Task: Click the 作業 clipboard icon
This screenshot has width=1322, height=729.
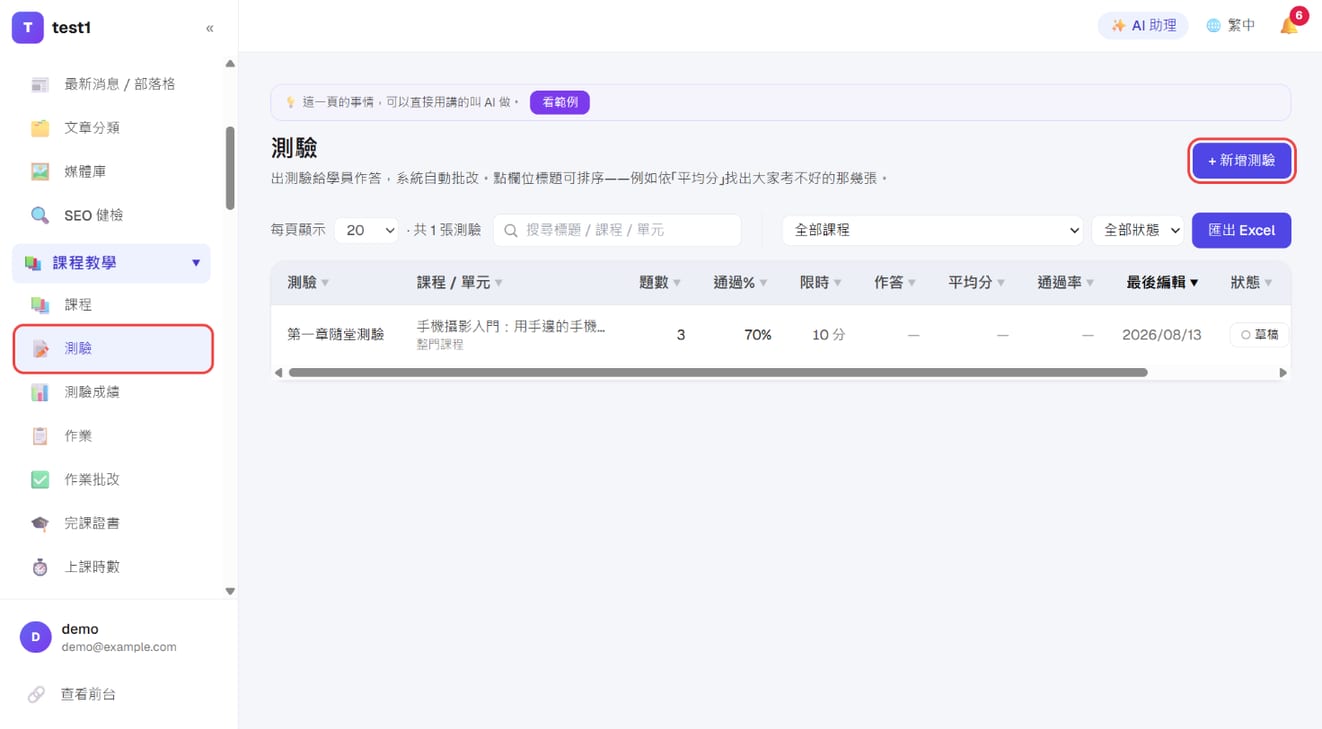Action: click(x=40, y=436)
